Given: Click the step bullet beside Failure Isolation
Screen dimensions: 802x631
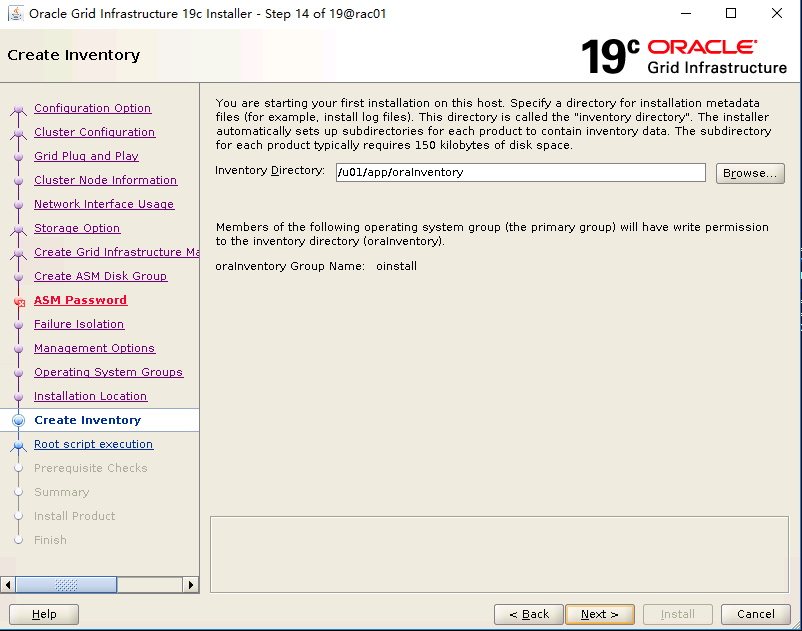Looking at the screenshot, I should [x=18, y=325].
